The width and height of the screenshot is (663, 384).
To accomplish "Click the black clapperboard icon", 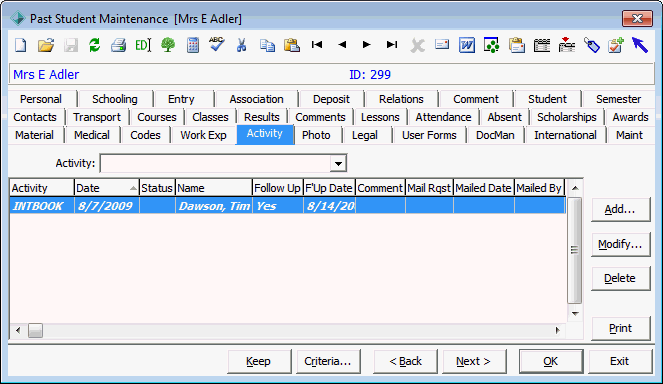I will [x=542, y=45].
